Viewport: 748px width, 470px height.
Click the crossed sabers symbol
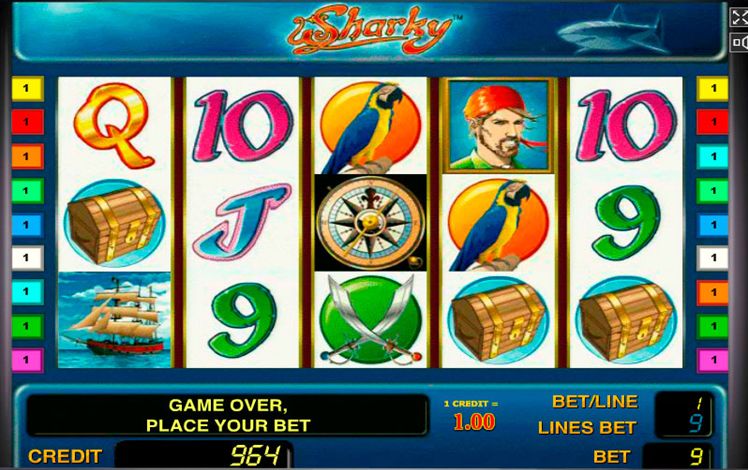371,320
